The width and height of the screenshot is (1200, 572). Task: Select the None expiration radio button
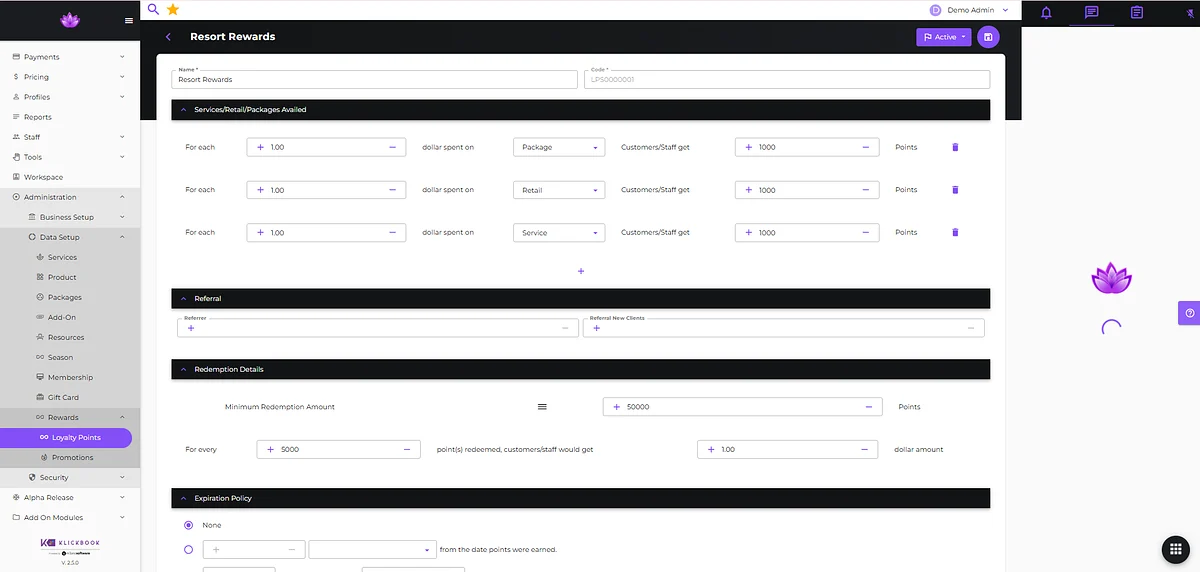[x=188, y=525]
